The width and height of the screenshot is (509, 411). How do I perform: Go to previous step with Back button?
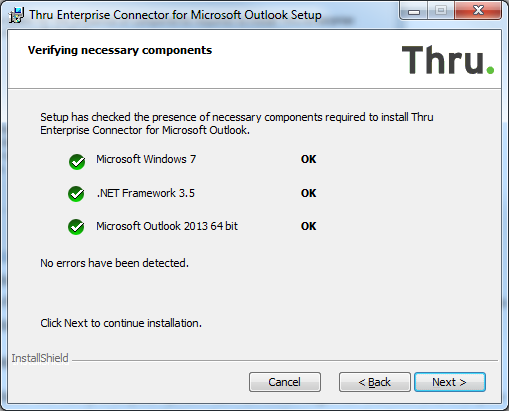pos(375,382)
